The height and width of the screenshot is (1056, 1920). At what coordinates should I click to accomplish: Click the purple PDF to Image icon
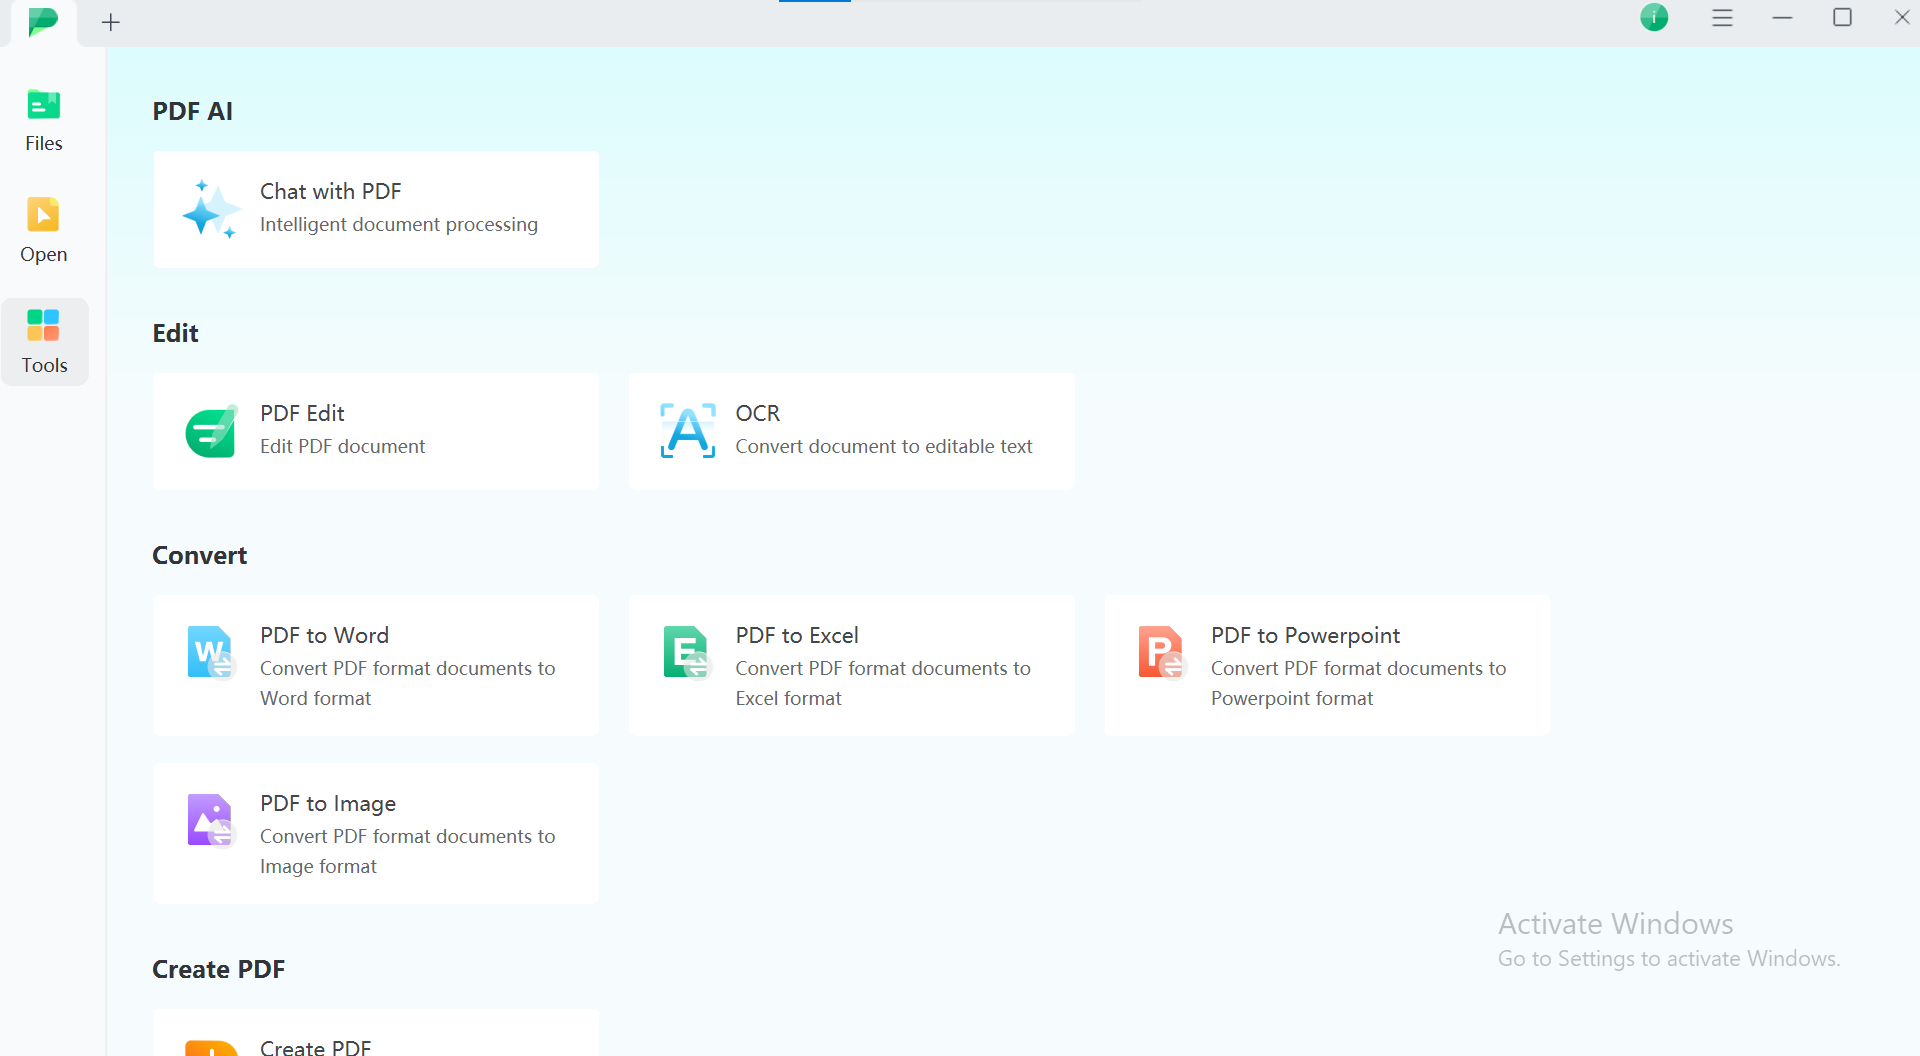click(210, 820)
